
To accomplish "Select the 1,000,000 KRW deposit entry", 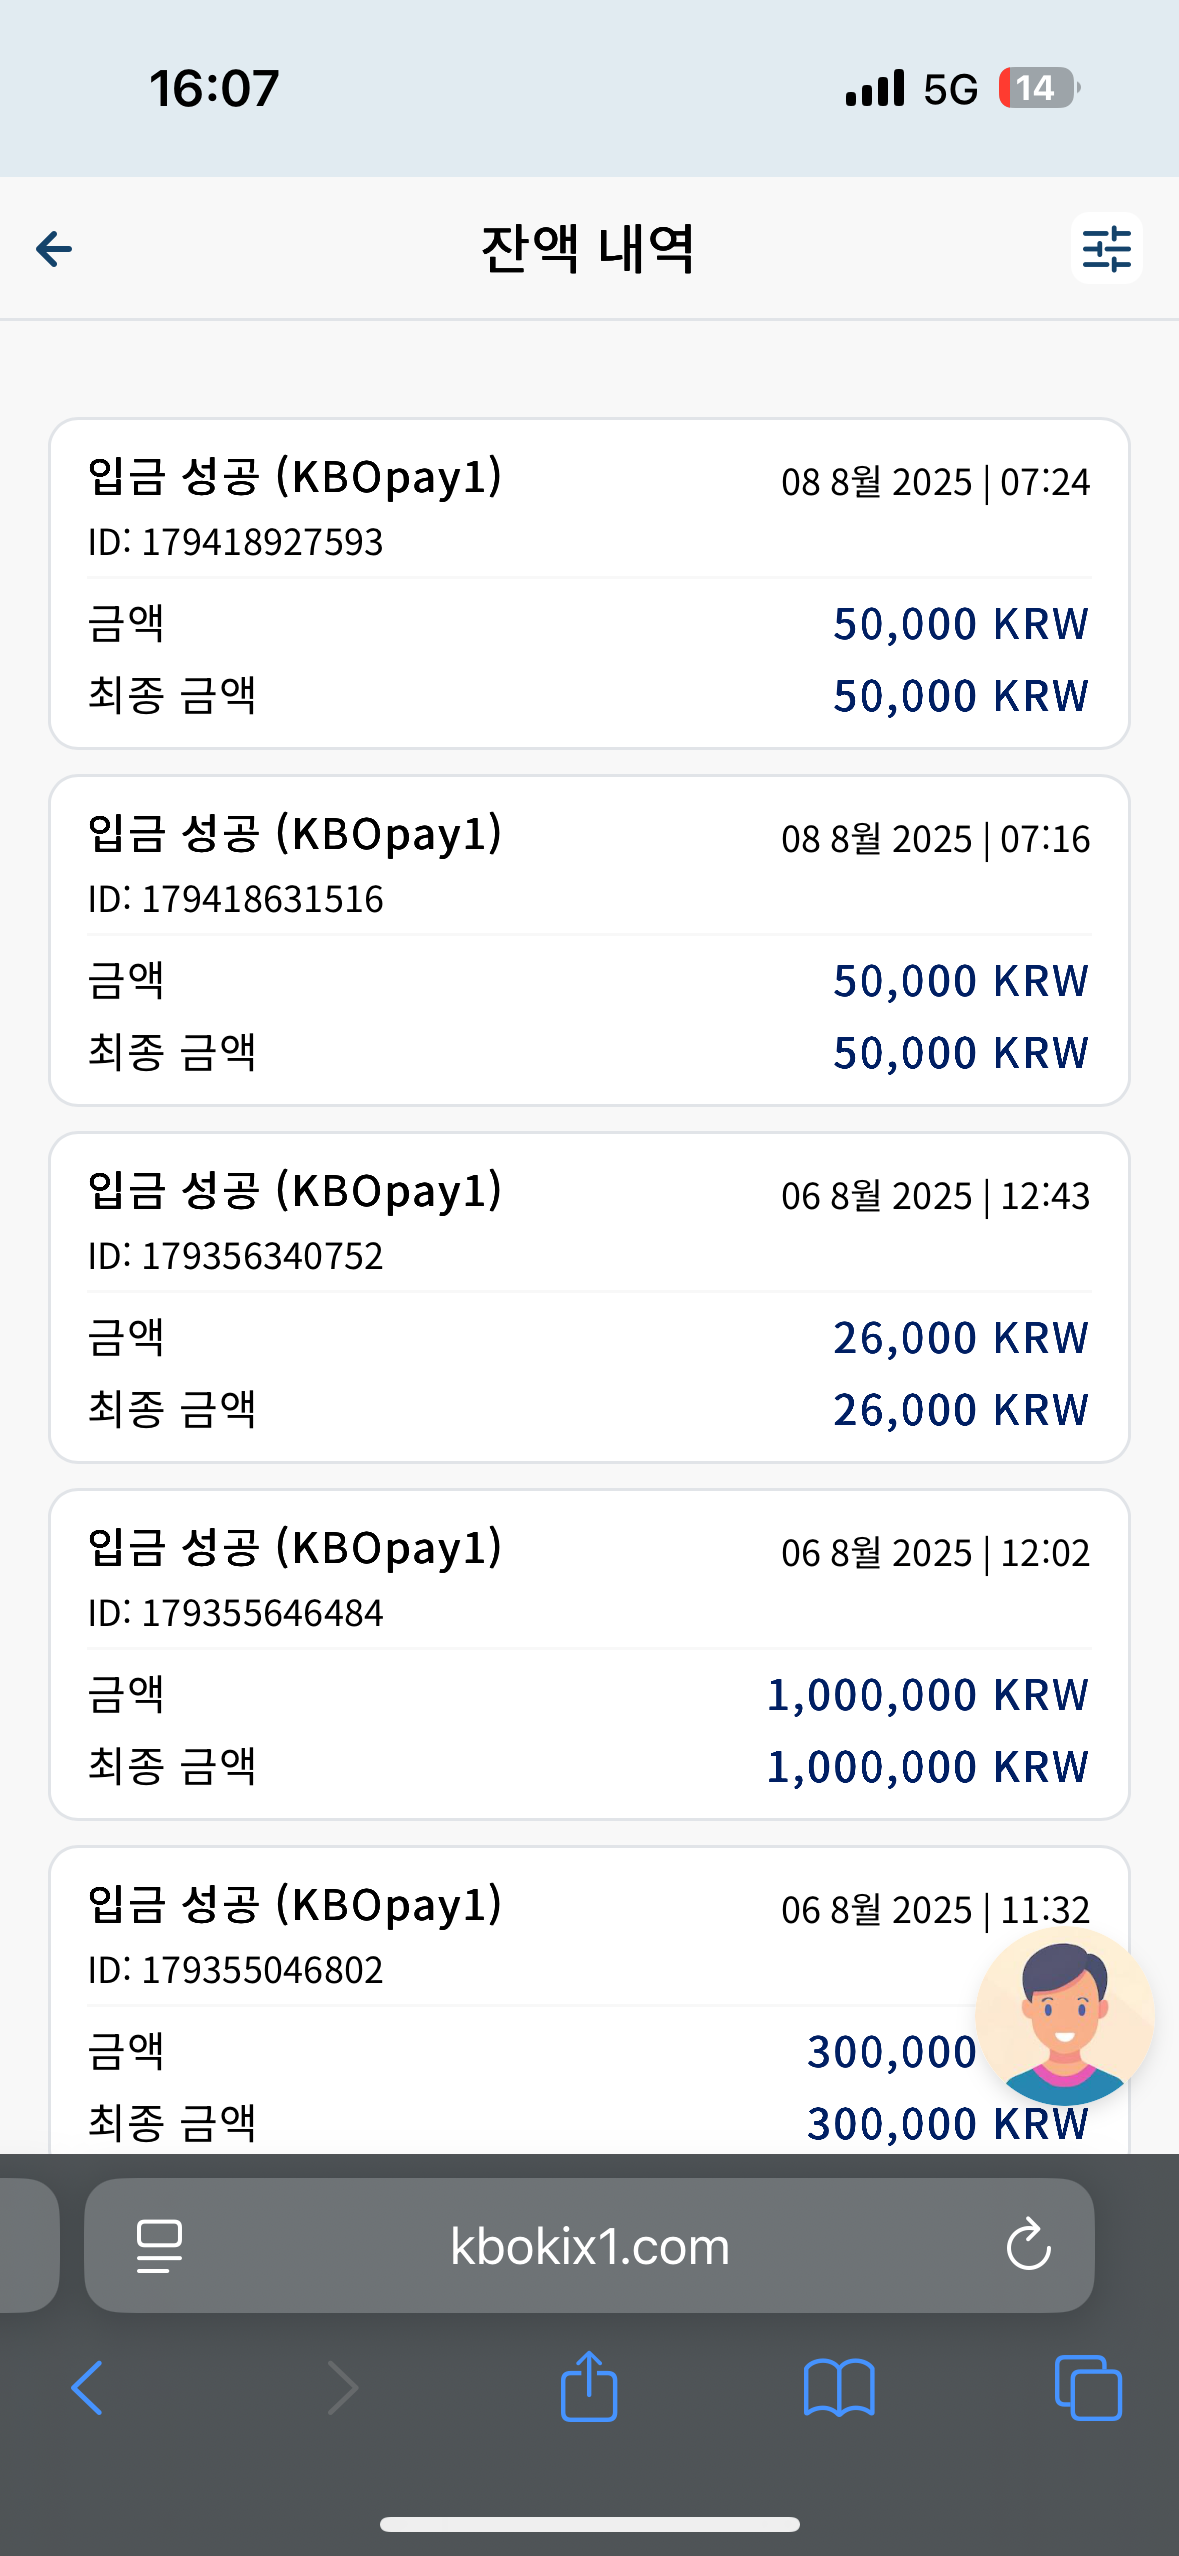I will pyautogui.click(x=589, y=1655).
